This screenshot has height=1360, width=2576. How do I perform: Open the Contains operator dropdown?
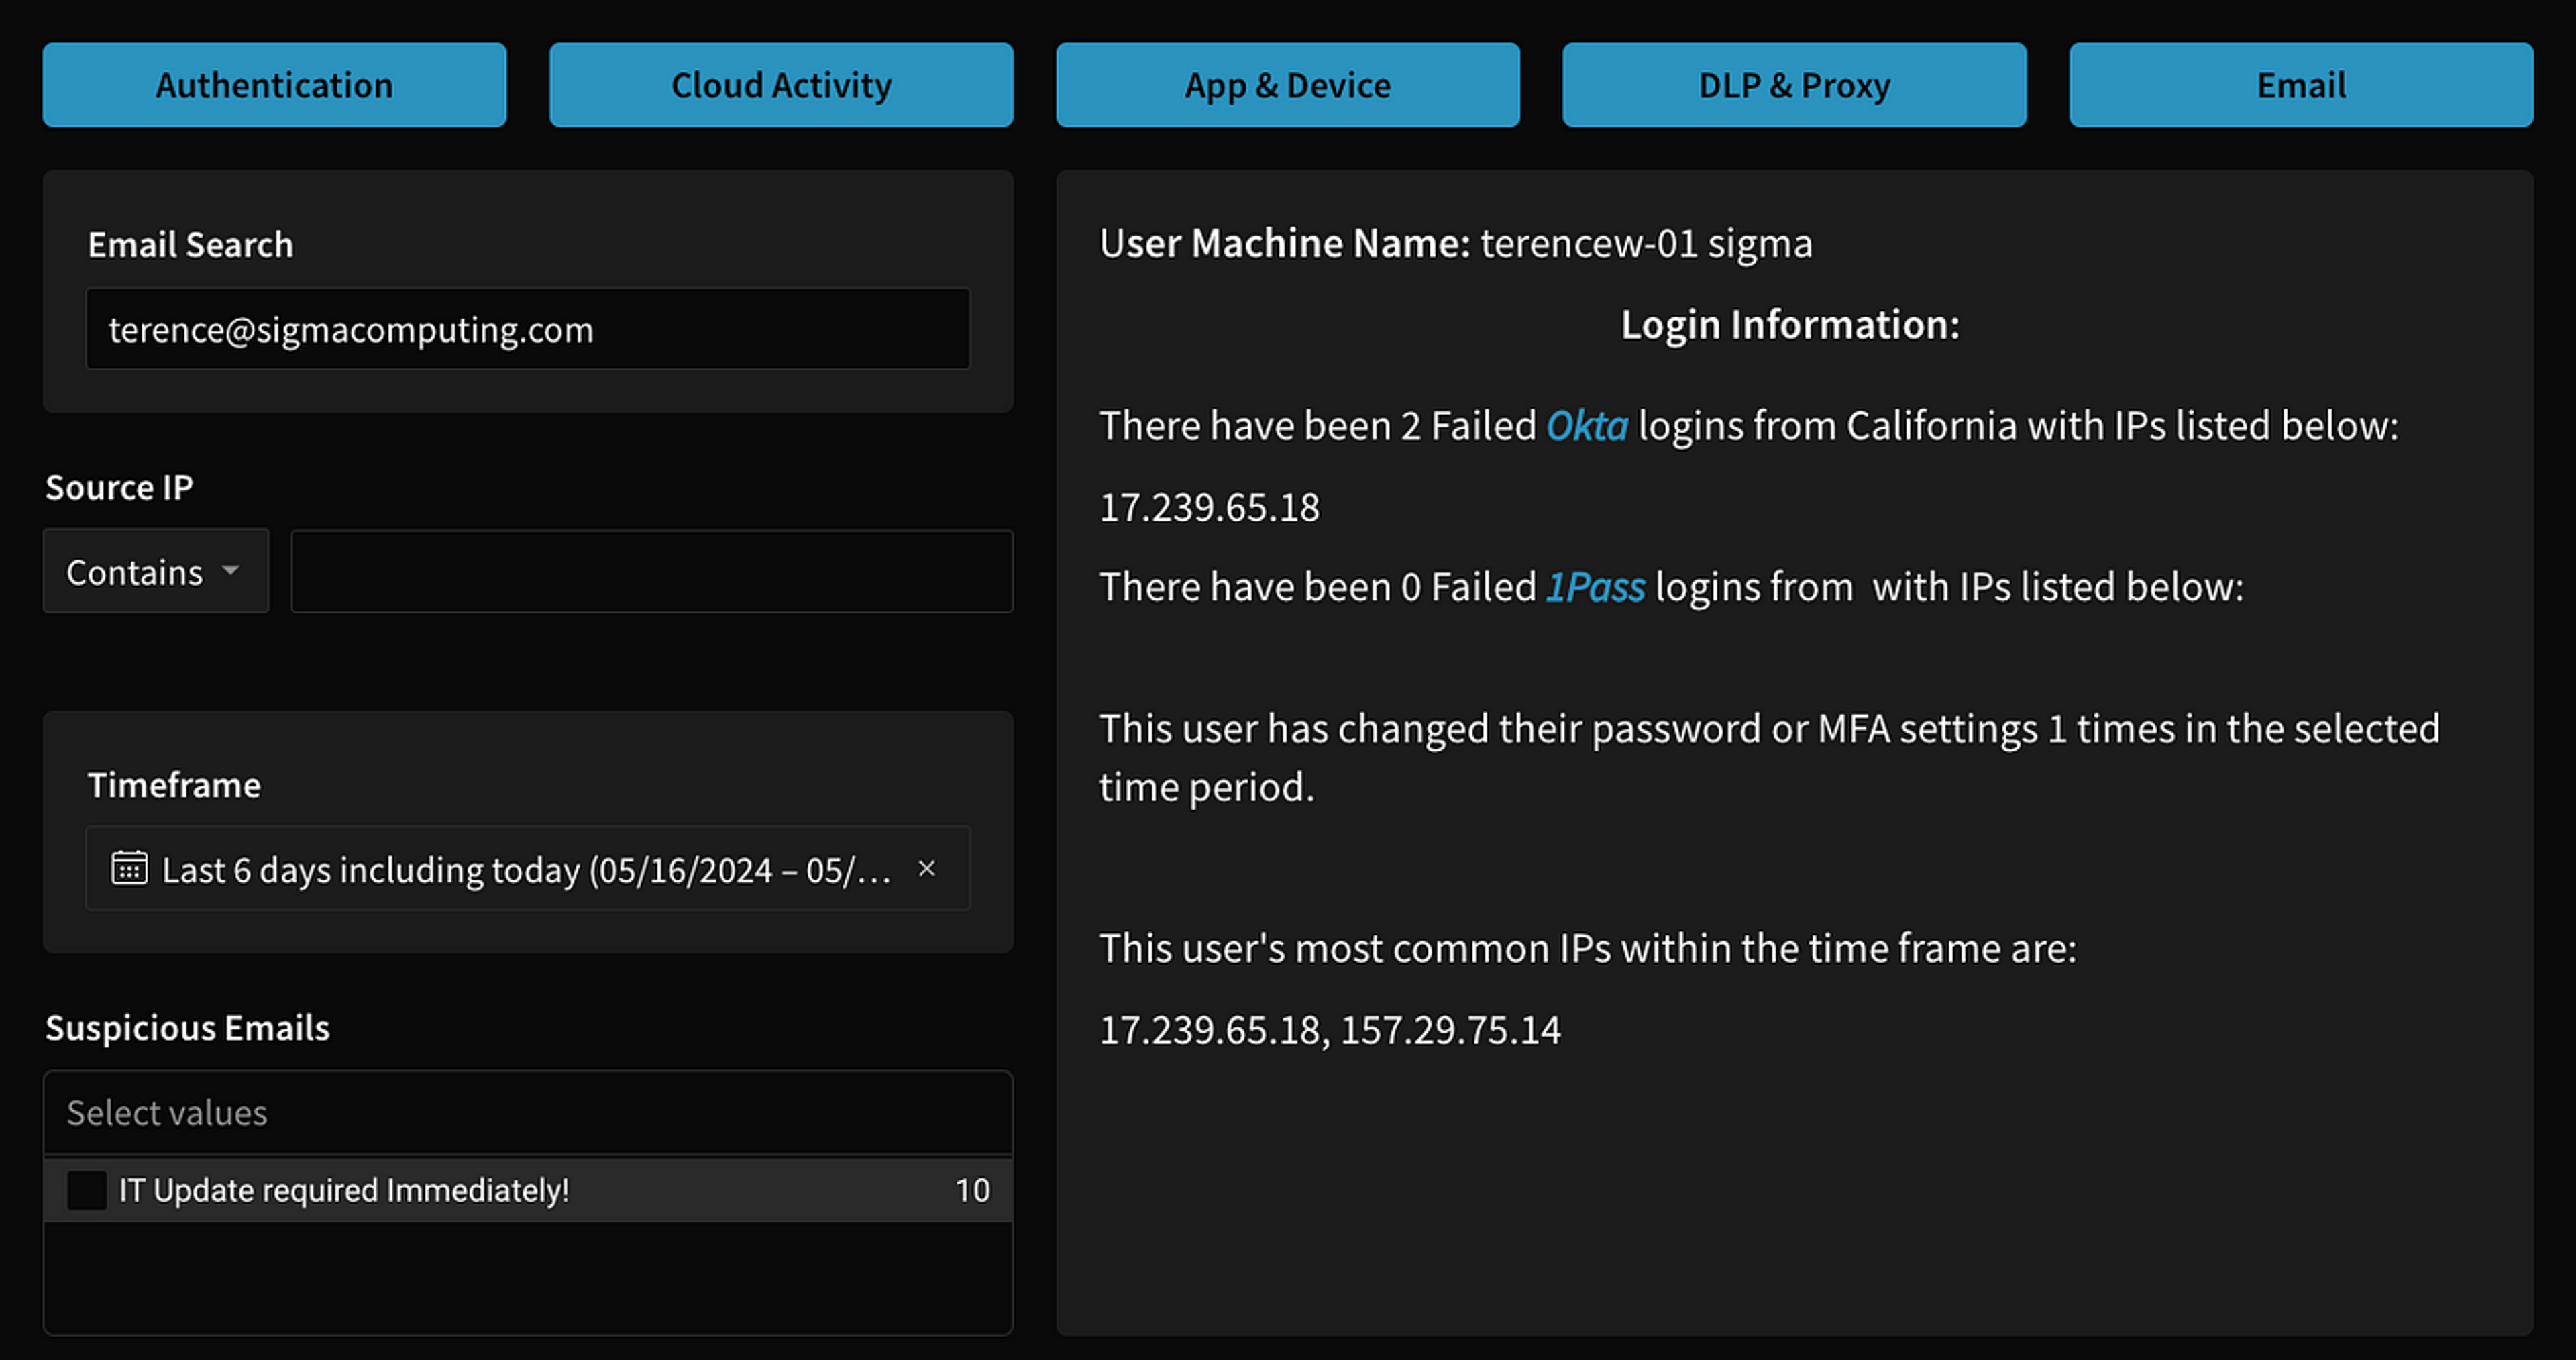156,571
